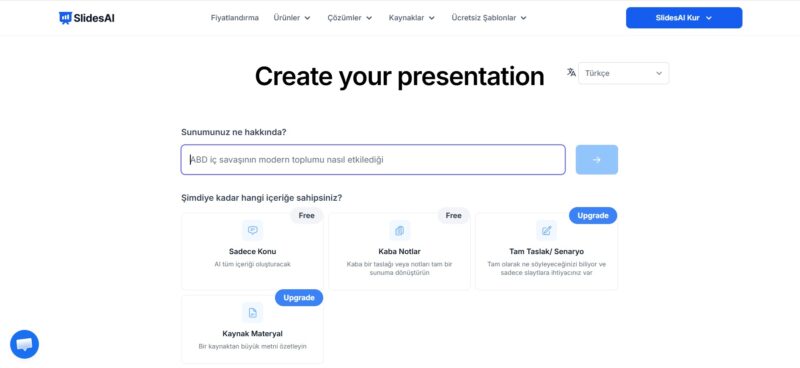Image resolution: width=800 pixels, height=368 pixels.
Task: Click the SlidesAI logo
Action: [87, 18]
